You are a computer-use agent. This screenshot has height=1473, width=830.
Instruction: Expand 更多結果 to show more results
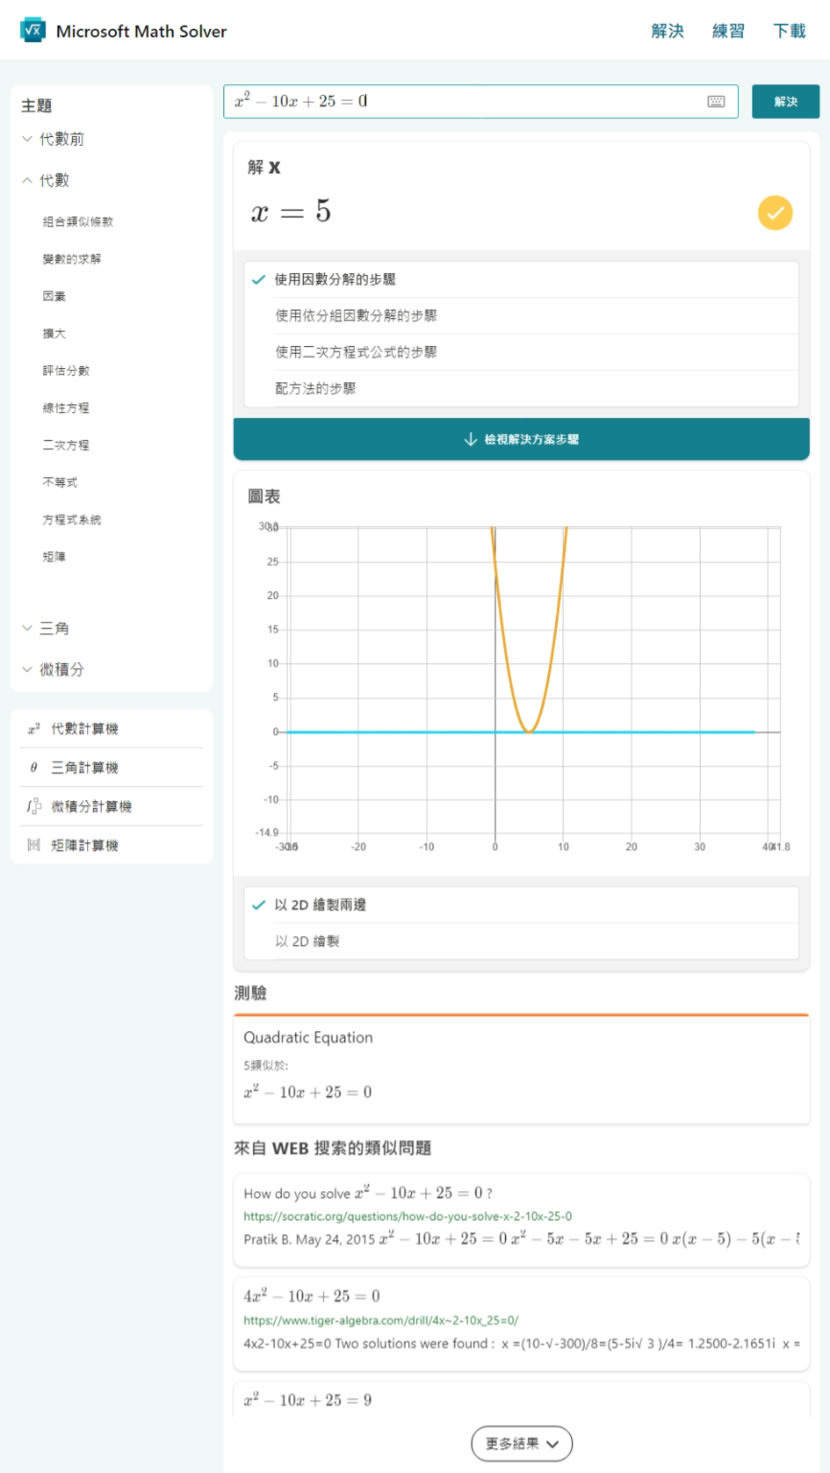click(x=521, y=1443)
